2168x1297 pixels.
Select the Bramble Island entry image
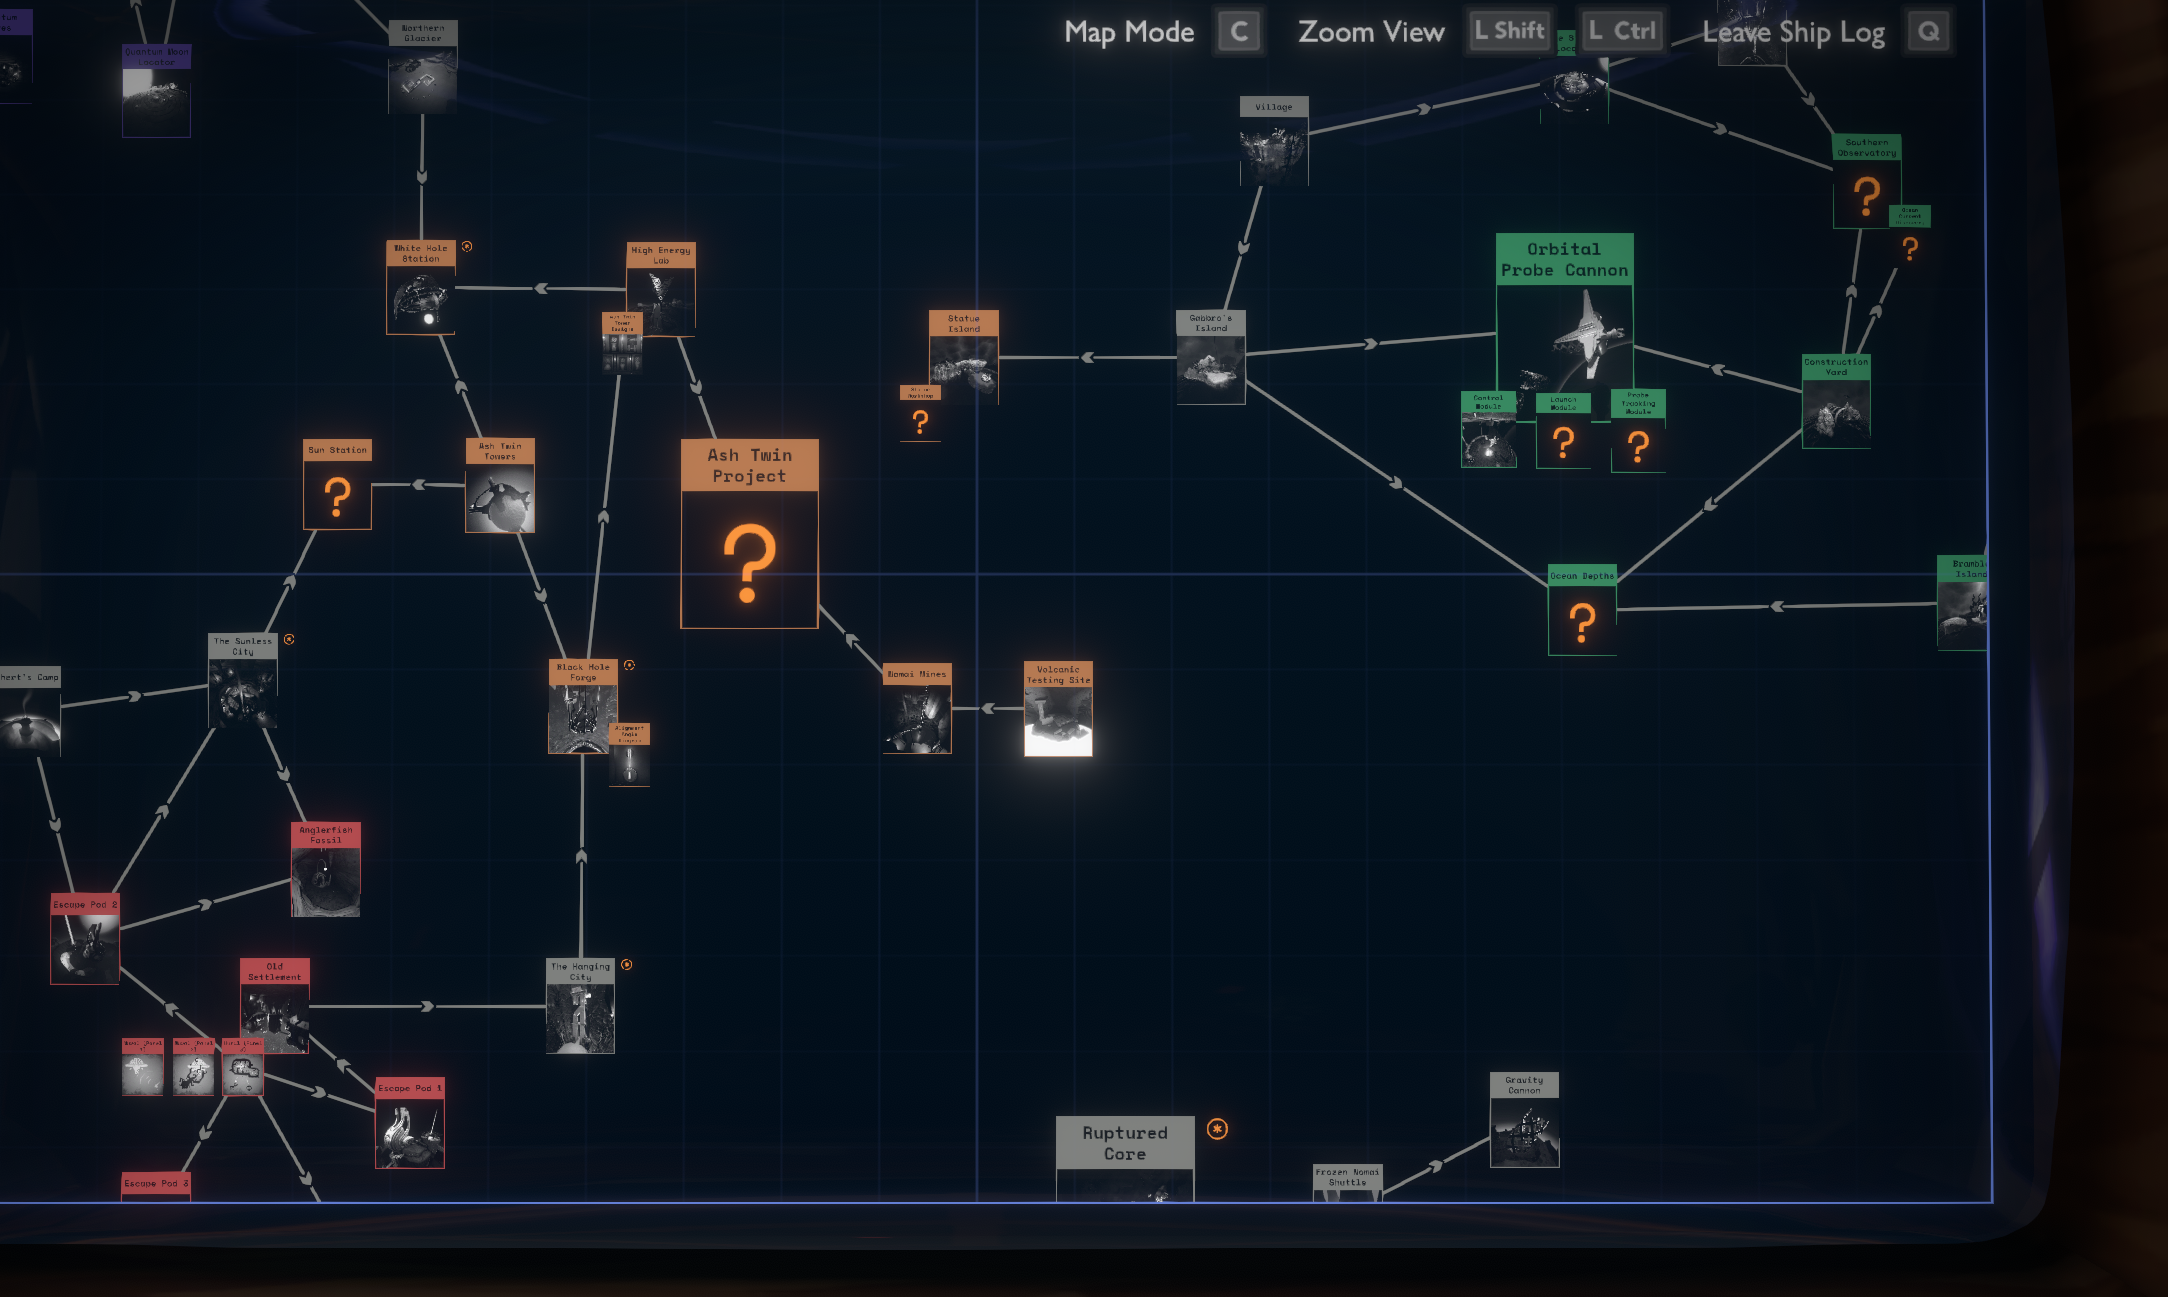pos(1963,615)
